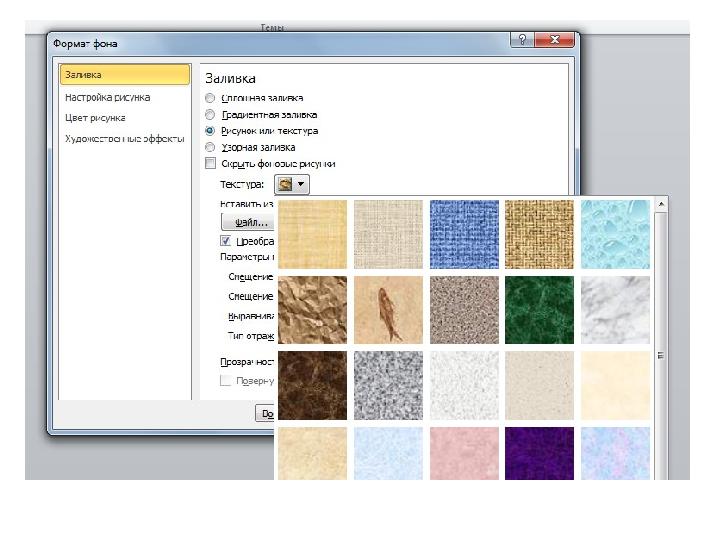Click the texture gallery scrollbar grip

click(661, 355)
